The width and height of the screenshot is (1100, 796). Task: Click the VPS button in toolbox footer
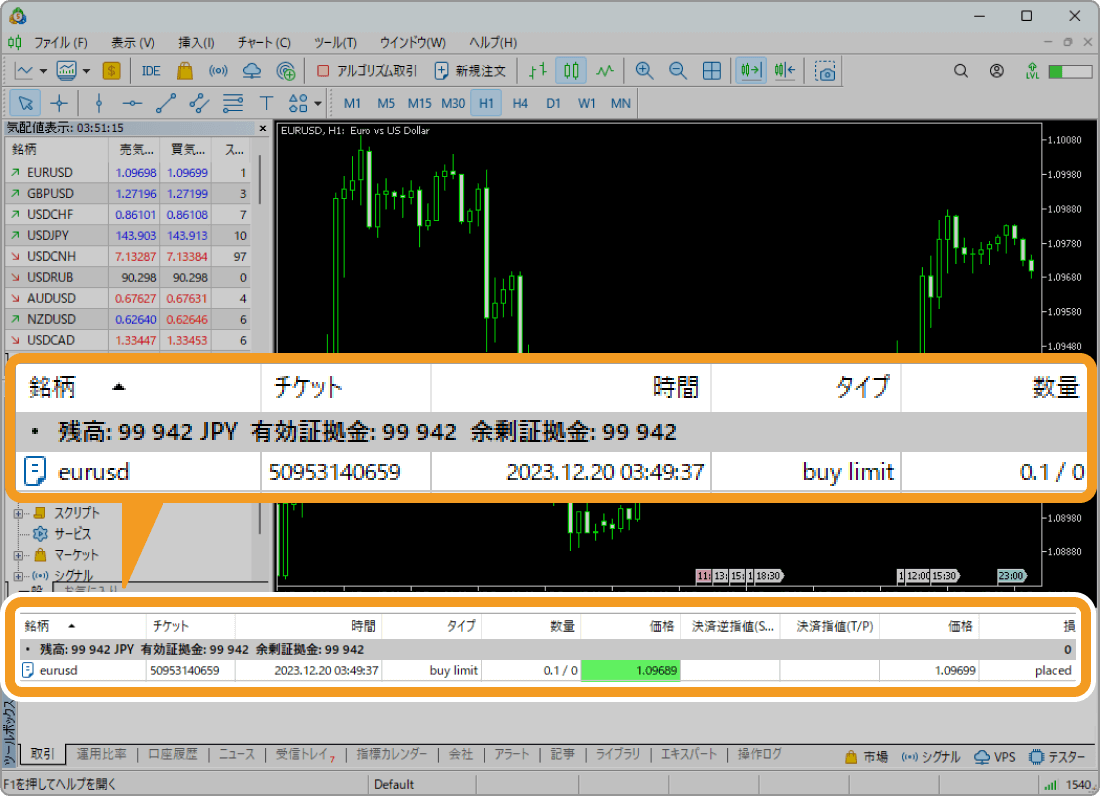click(x=995, y=757)
